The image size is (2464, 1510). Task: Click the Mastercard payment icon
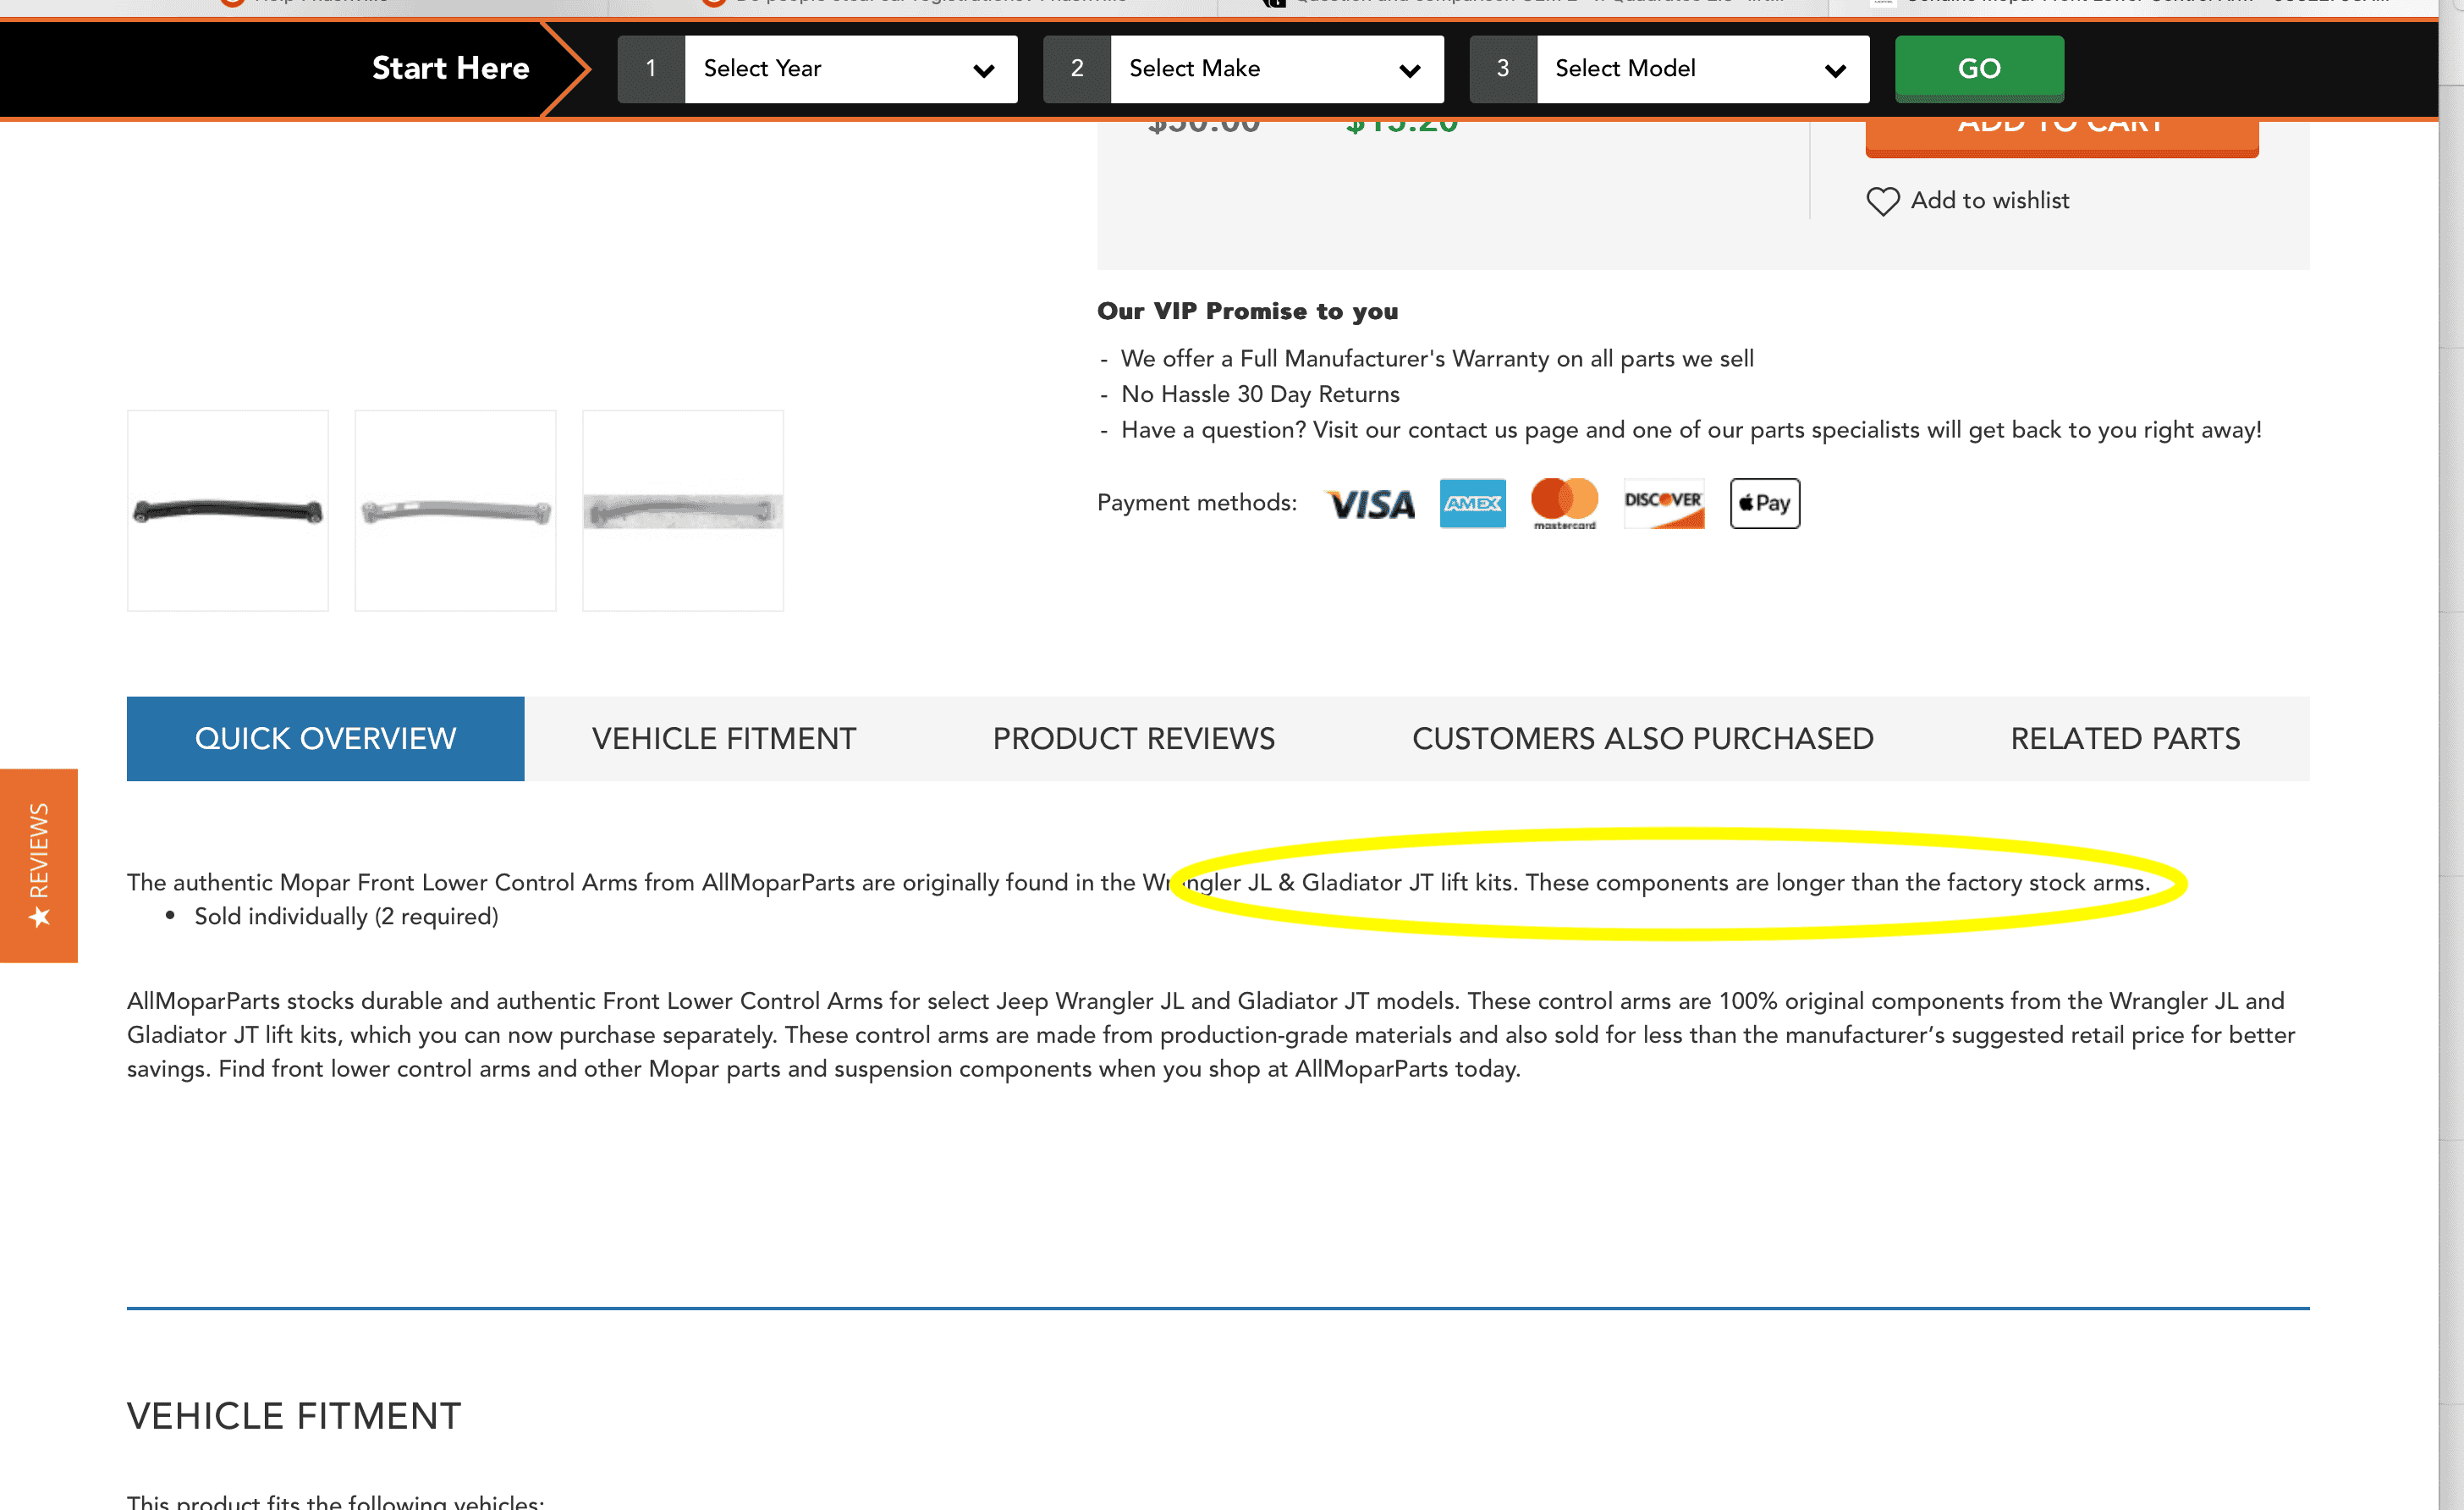(1564, 503)
